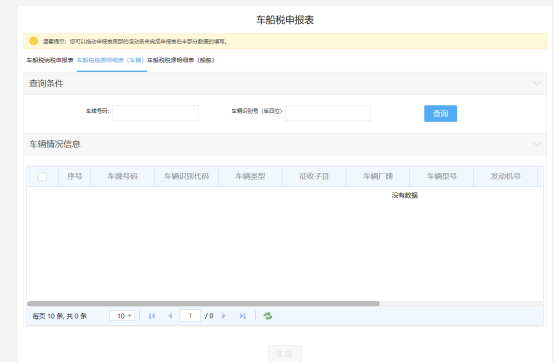
Task: Click the 车船税申报表 page title
Action: (285, 20)
